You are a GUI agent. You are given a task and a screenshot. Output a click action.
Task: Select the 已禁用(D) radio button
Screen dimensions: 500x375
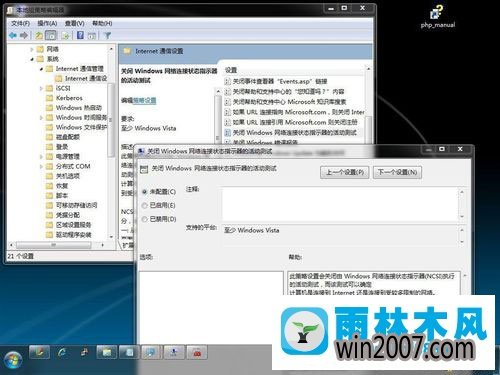coord(144,219)
